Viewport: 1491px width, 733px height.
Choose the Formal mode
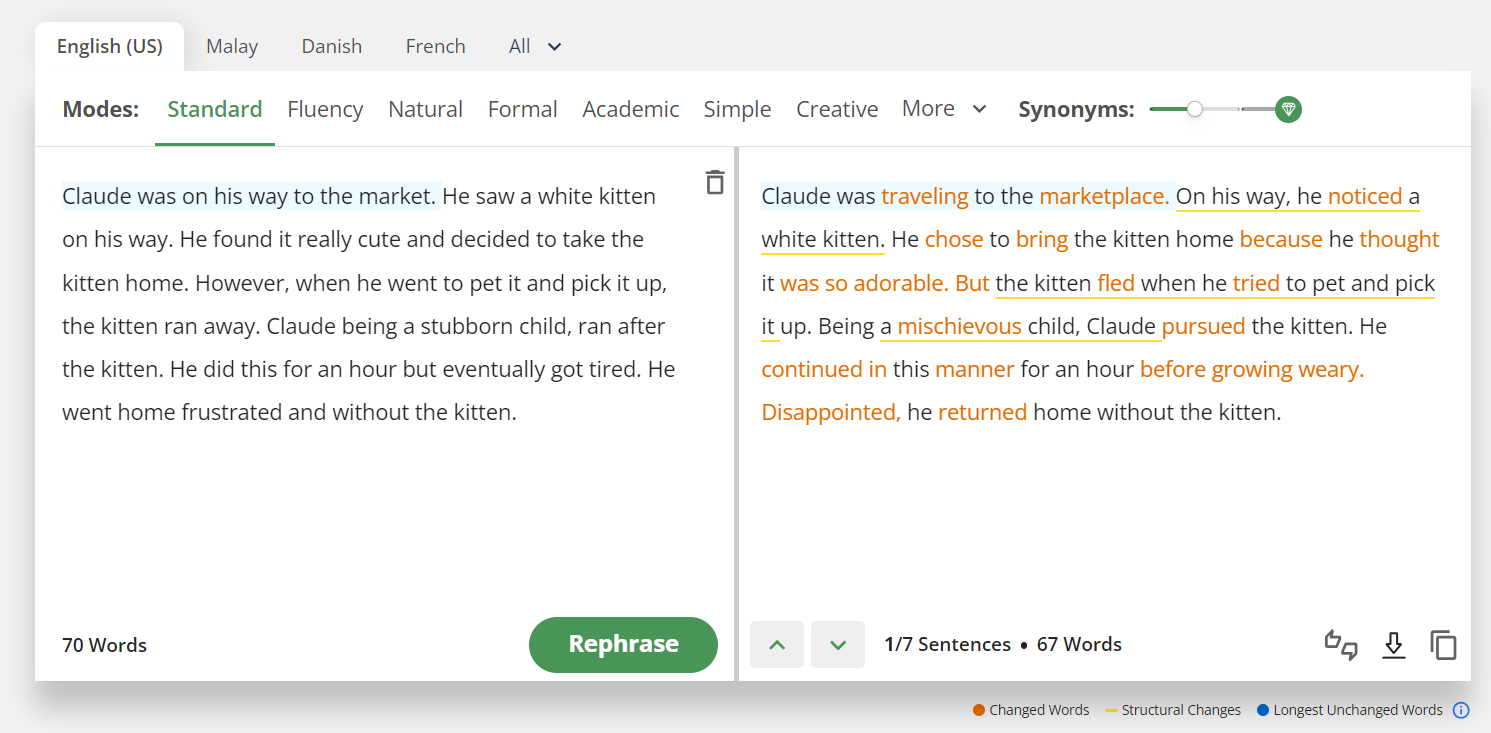tap(522, 109)
